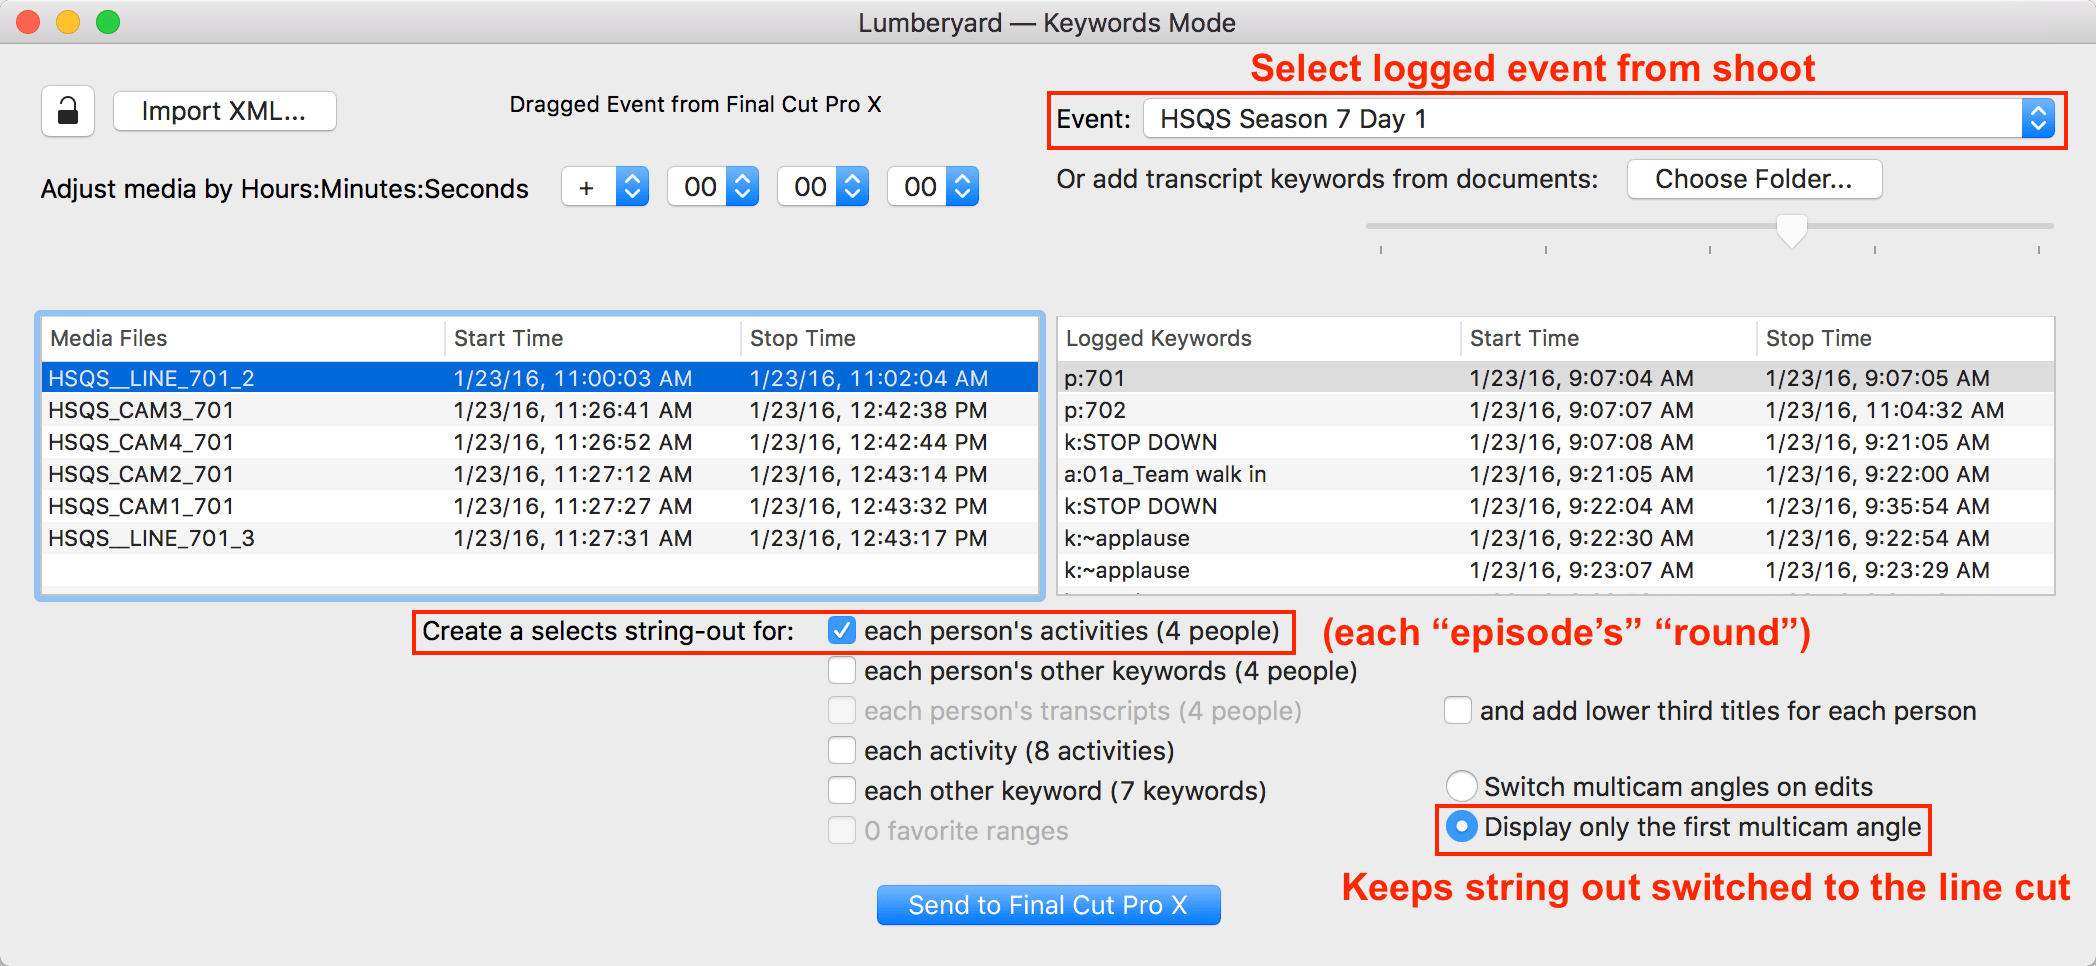
Task: Click the padlock lock icon button
Action: point(68,111)
